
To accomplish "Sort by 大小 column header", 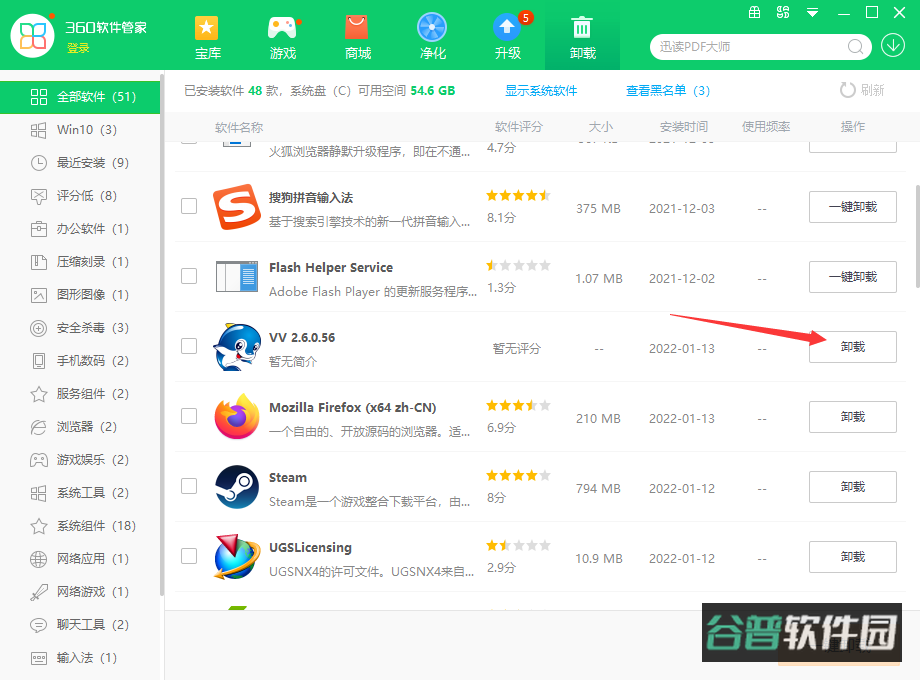I will (600, 127).
